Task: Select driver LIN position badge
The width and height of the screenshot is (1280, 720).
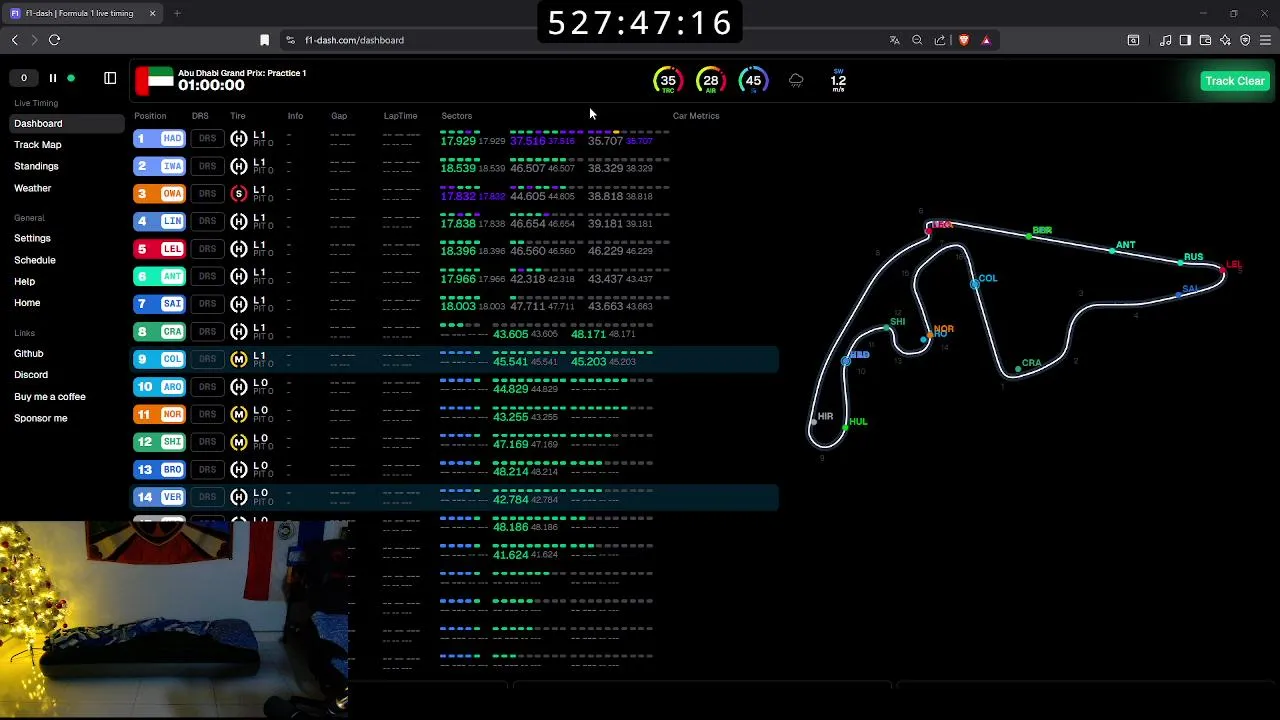Action: [160, 221]
